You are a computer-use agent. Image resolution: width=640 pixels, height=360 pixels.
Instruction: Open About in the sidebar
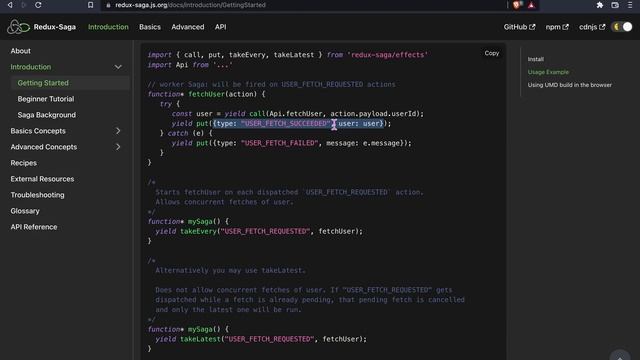(x=20, y=51)
